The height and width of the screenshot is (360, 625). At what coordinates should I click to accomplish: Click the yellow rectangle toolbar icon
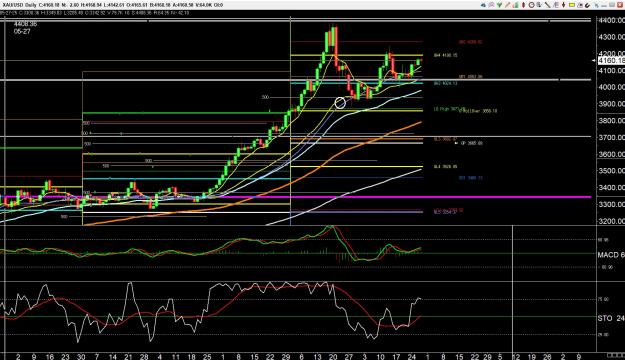pos(572,5)
